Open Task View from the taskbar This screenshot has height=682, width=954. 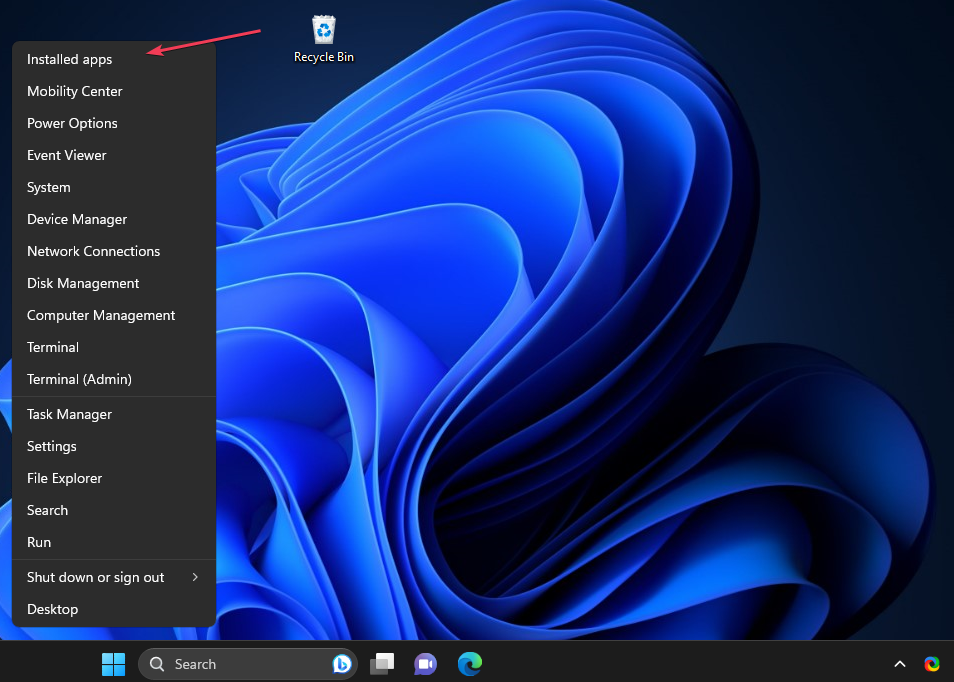click(382, 664)
